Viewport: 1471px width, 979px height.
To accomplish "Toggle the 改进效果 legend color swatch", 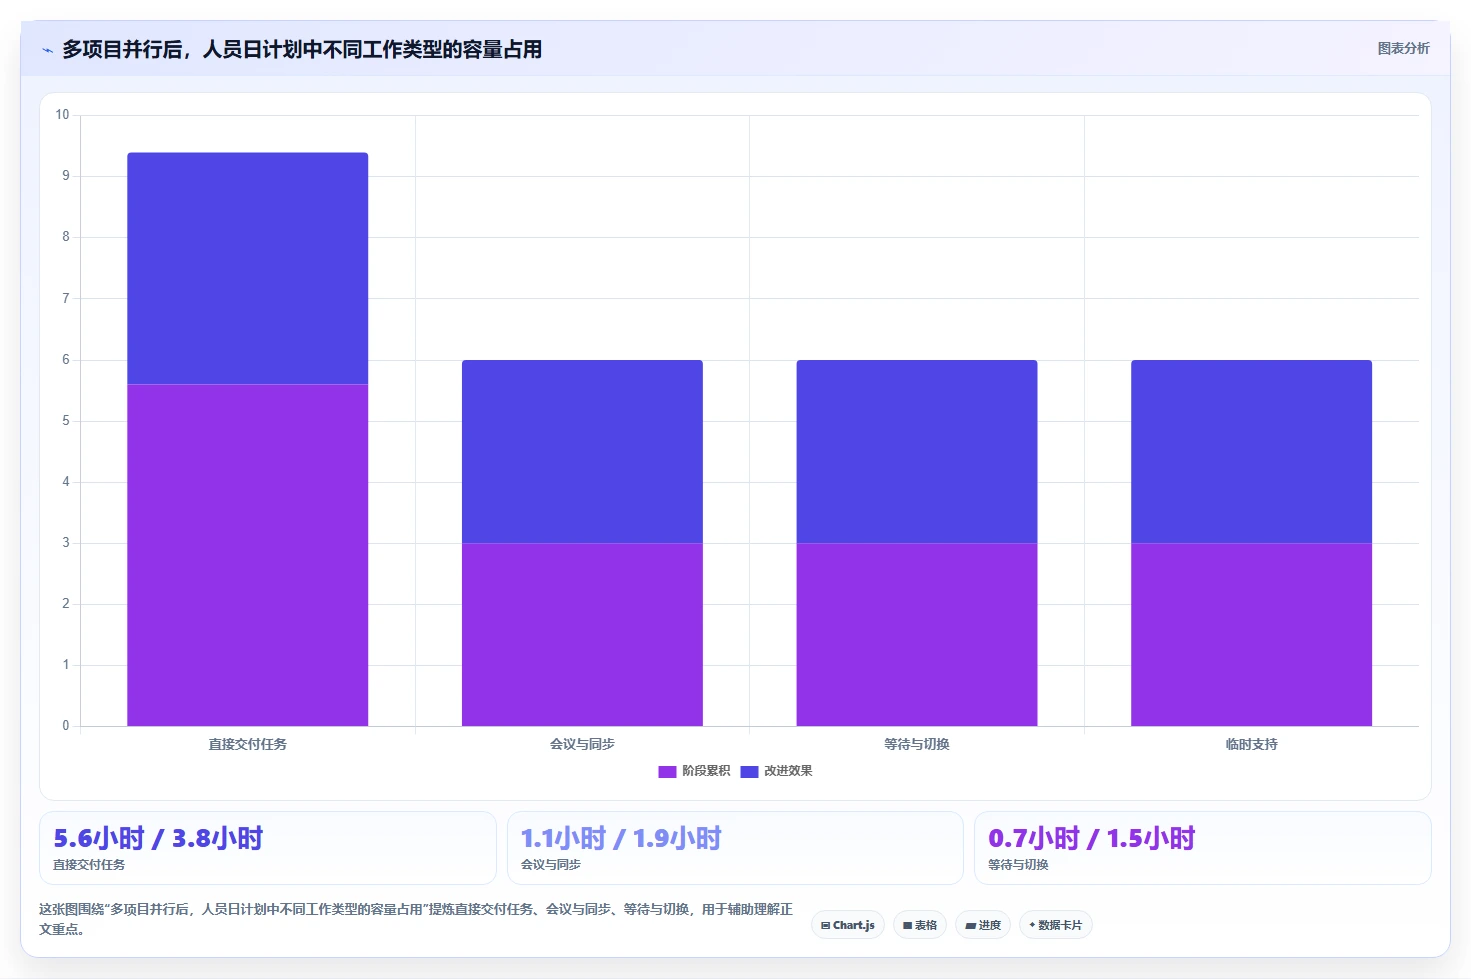I will [749, 771].
